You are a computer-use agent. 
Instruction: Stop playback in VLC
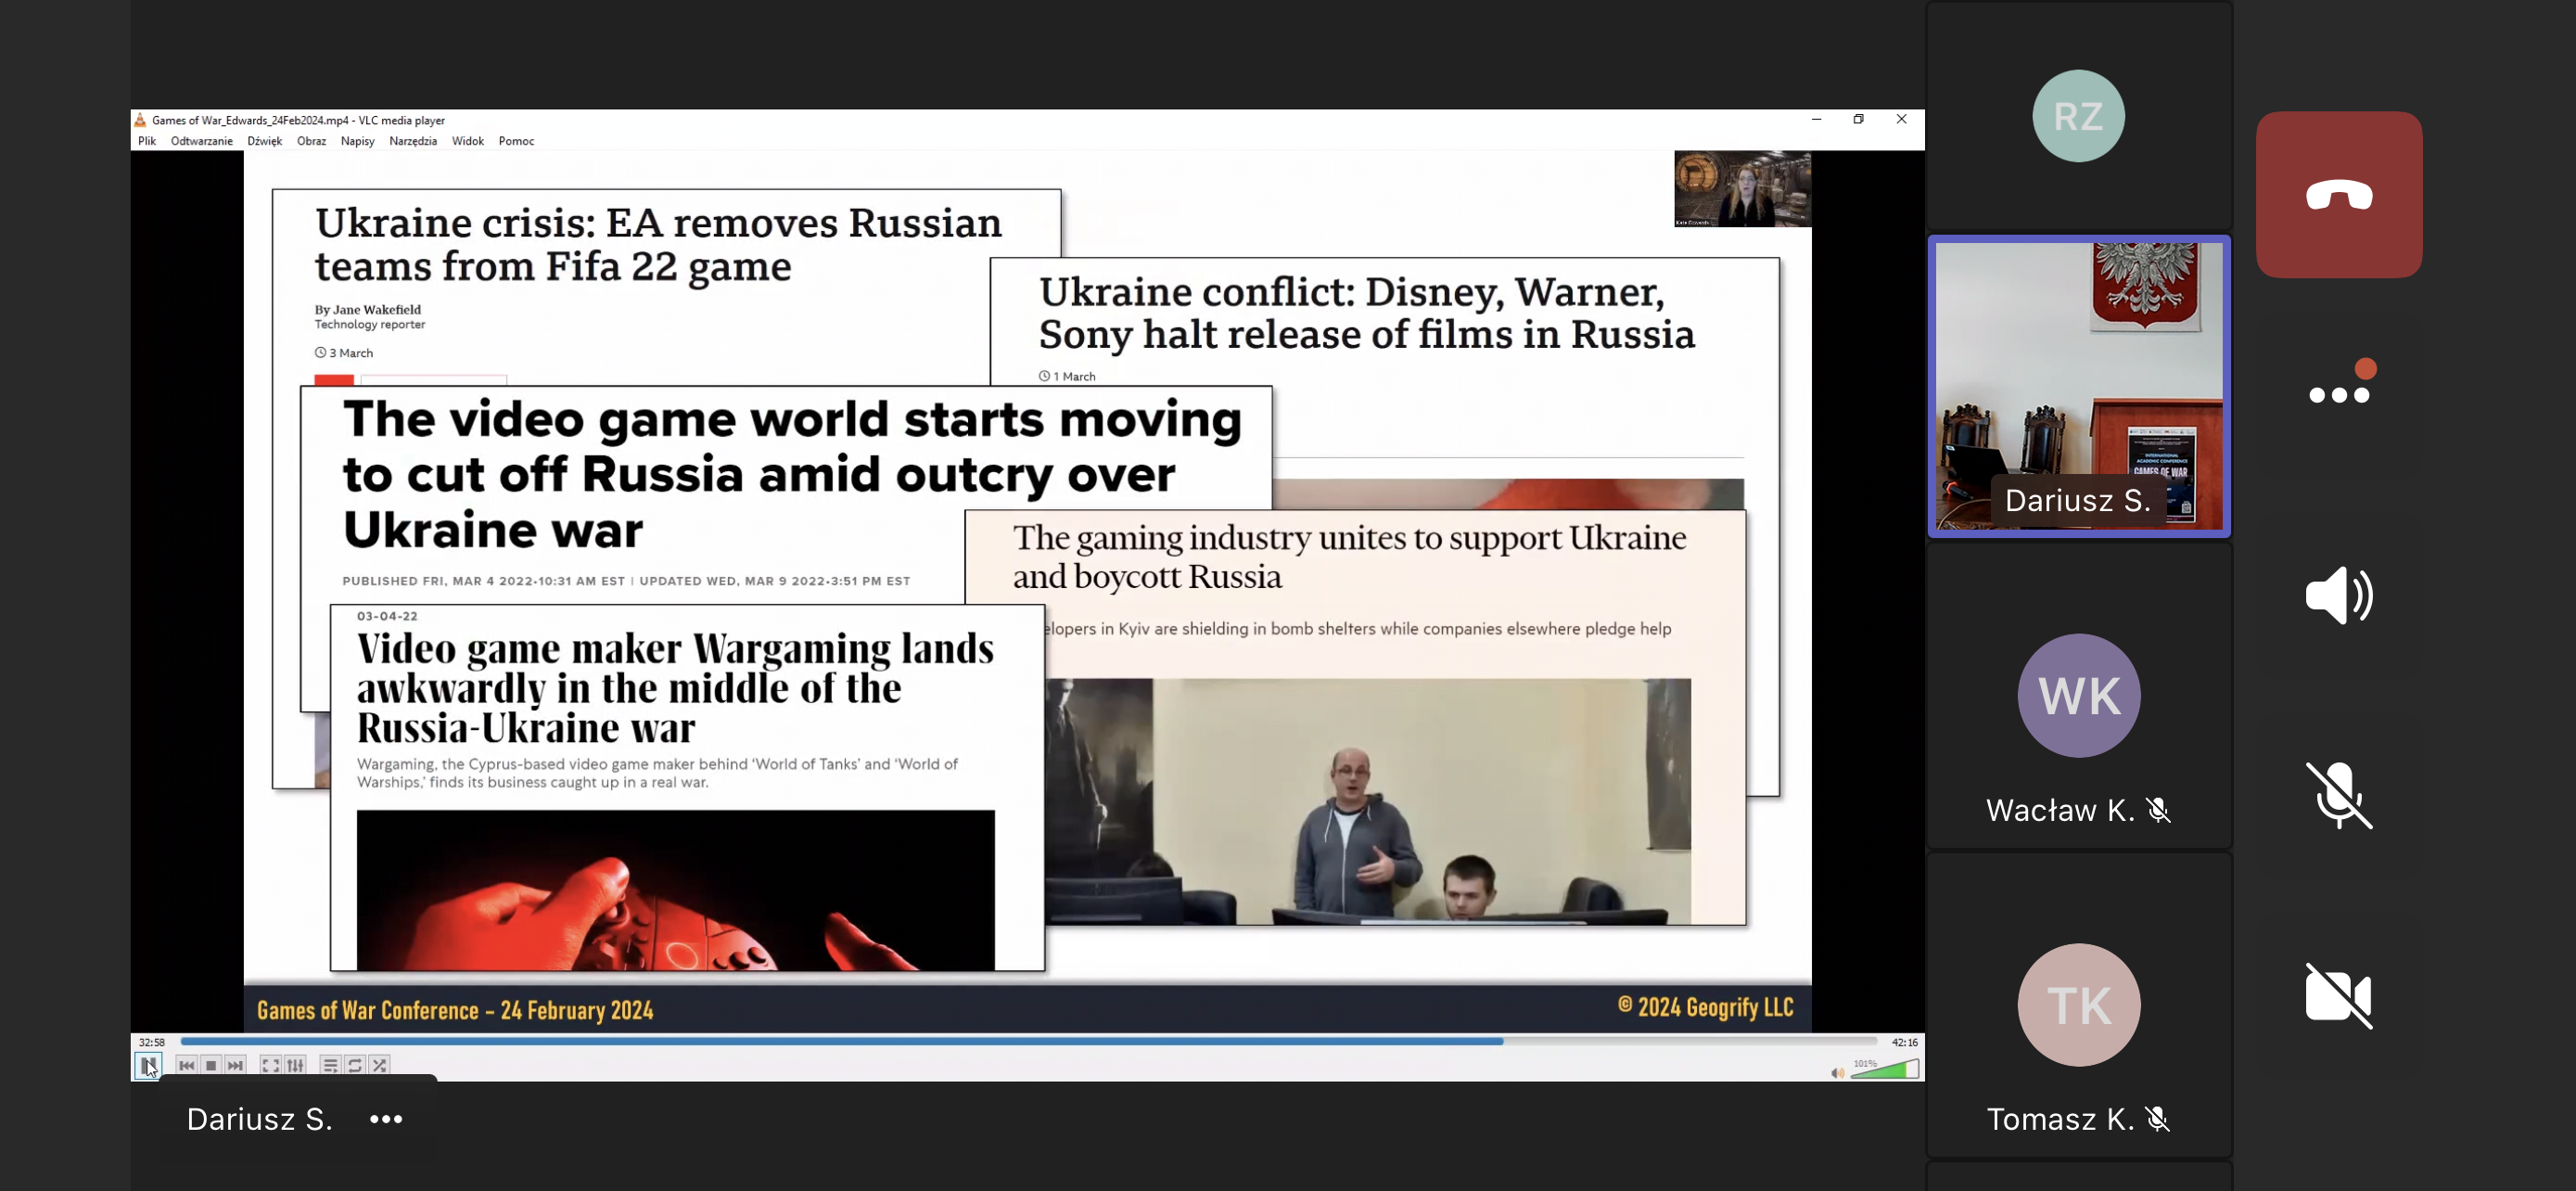tap(211, 1066)
